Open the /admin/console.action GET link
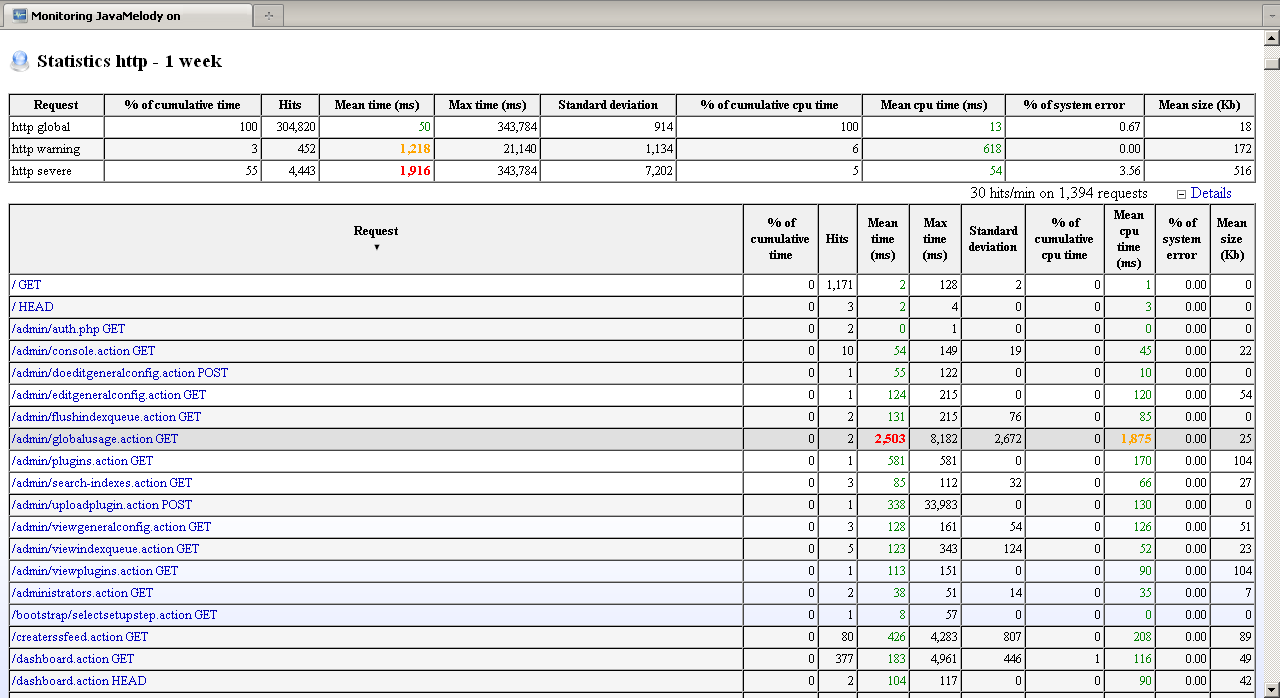Screen dimensions: 1280x698 83,351
